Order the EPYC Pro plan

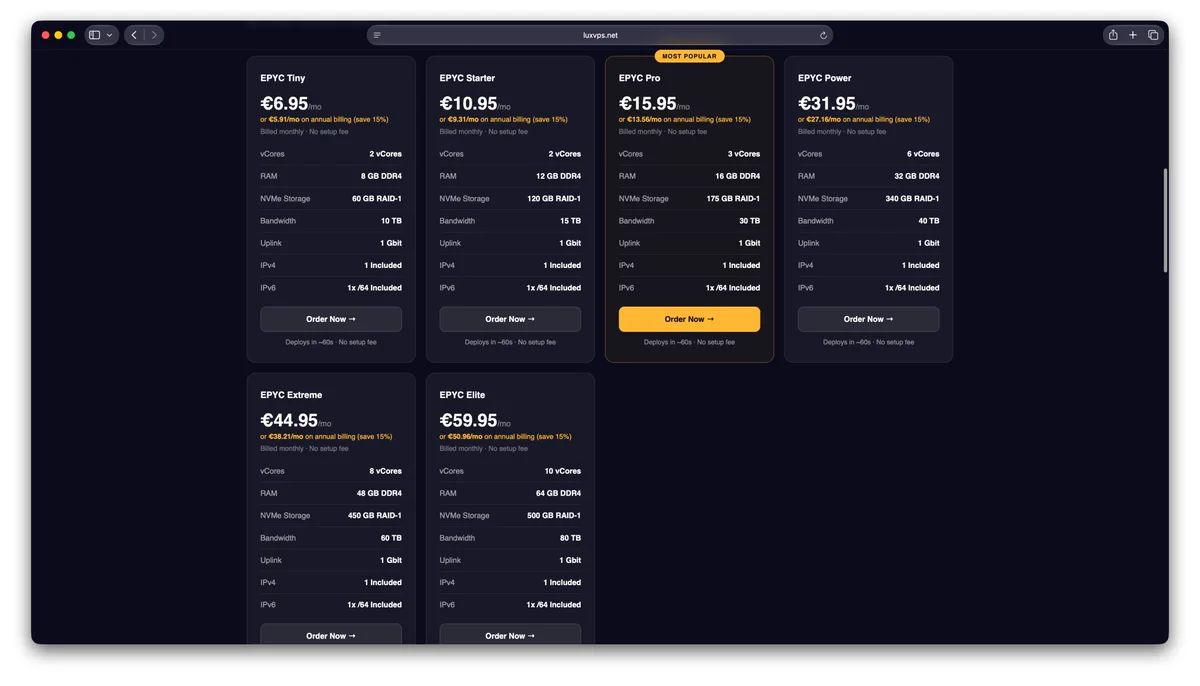pyautogui.click(x=689, y=319)
